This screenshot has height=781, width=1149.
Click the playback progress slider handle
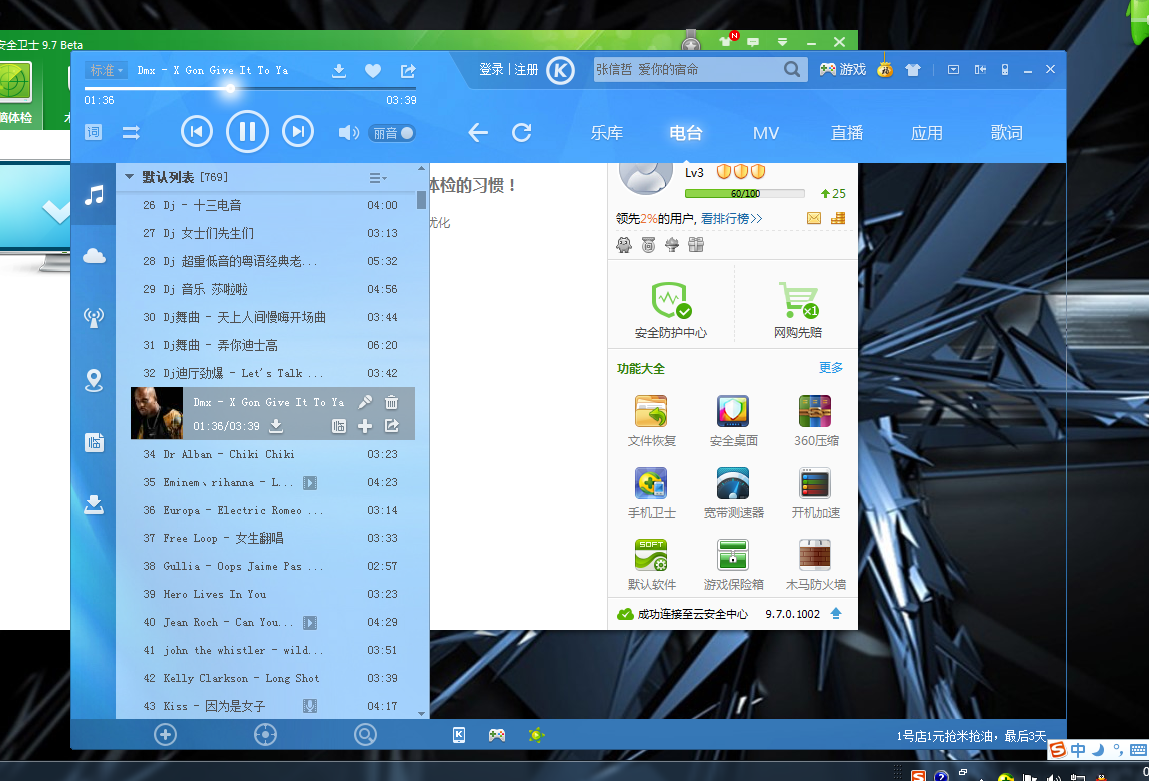(230, 88)
